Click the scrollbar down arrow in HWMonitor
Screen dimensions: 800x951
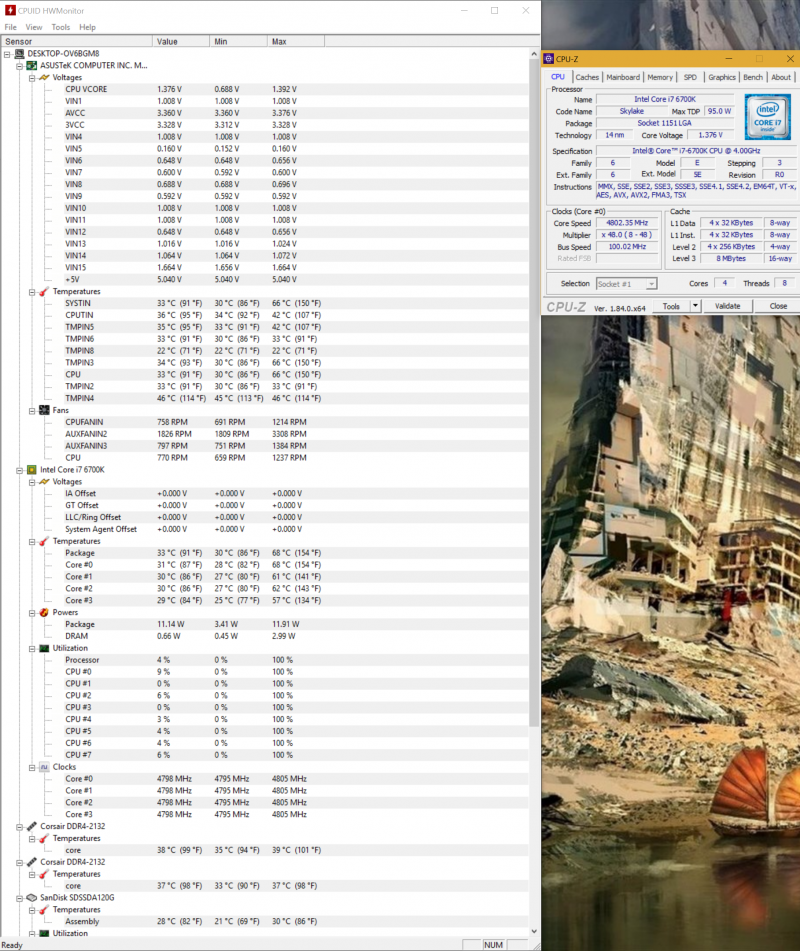534,932
